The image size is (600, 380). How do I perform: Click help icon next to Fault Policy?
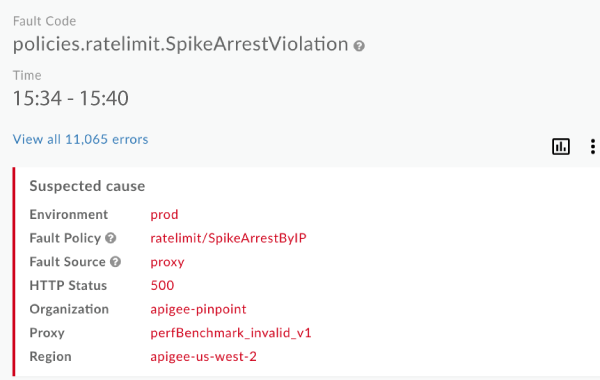tap(111, 238)
